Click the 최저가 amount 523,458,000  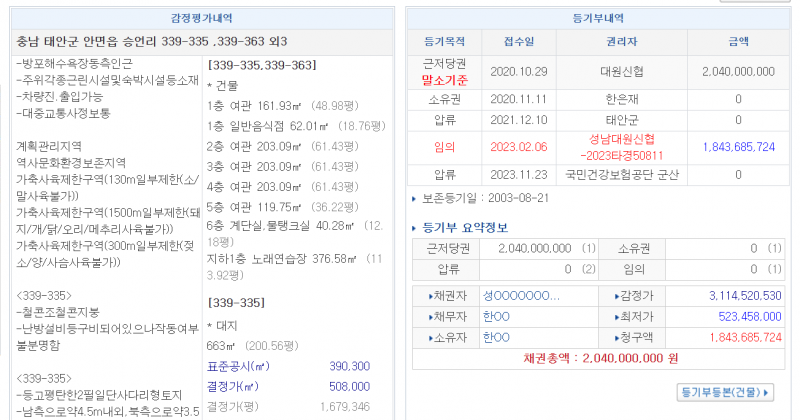(x=746, y=316)
